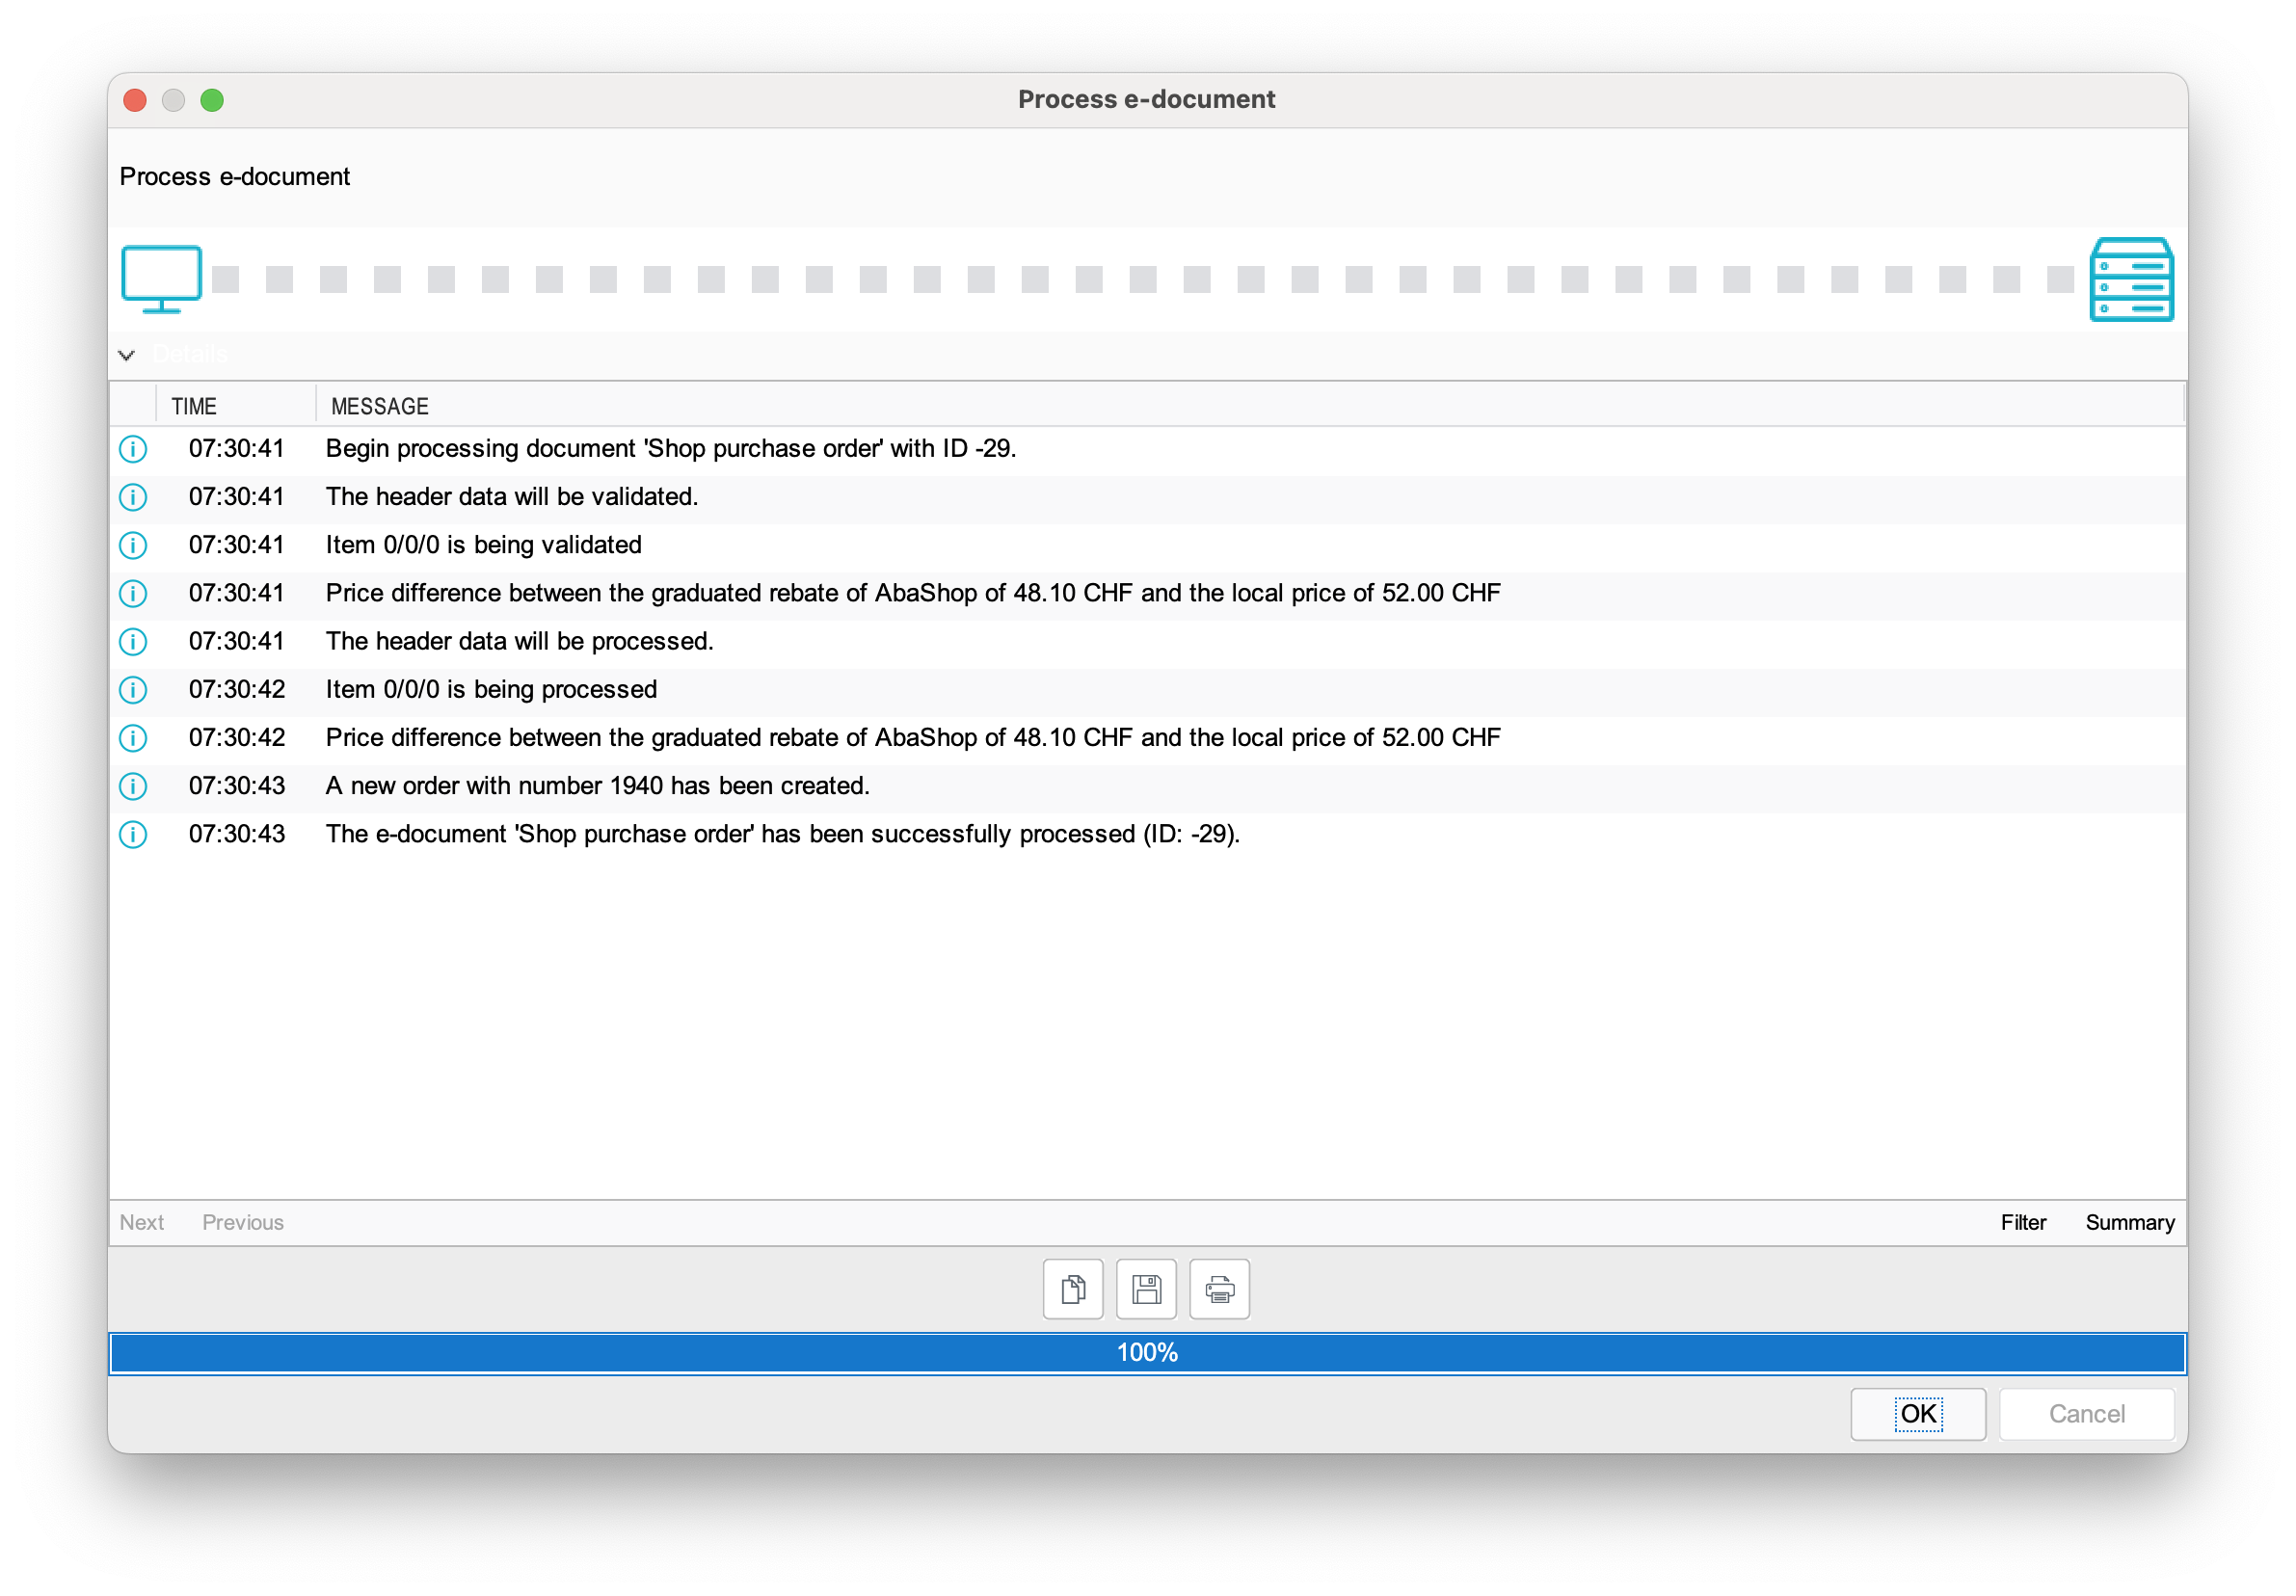This screenshot has height=1596, width=2296.
Task: Drag the 100% progress bar indicator
Action: click(1150, 1352)
